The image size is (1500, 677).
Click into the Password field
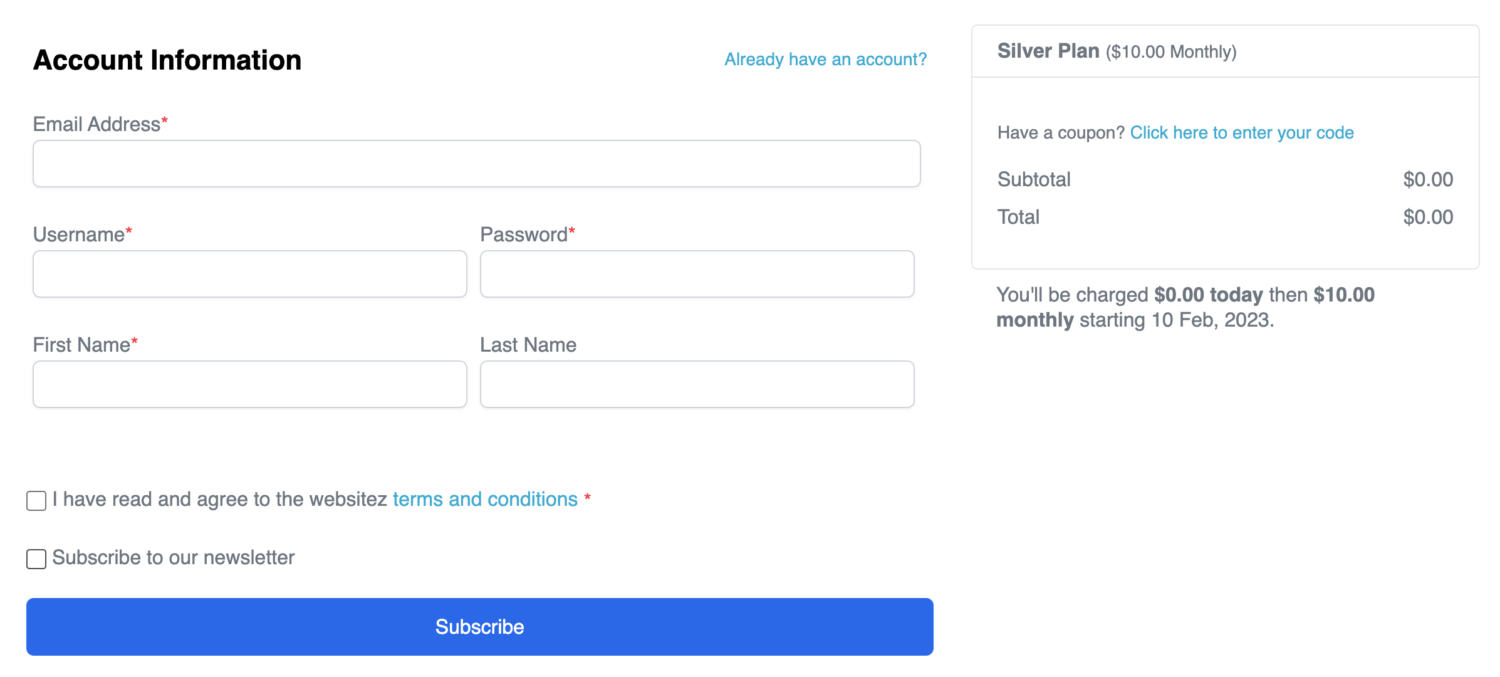click(697, 274)
